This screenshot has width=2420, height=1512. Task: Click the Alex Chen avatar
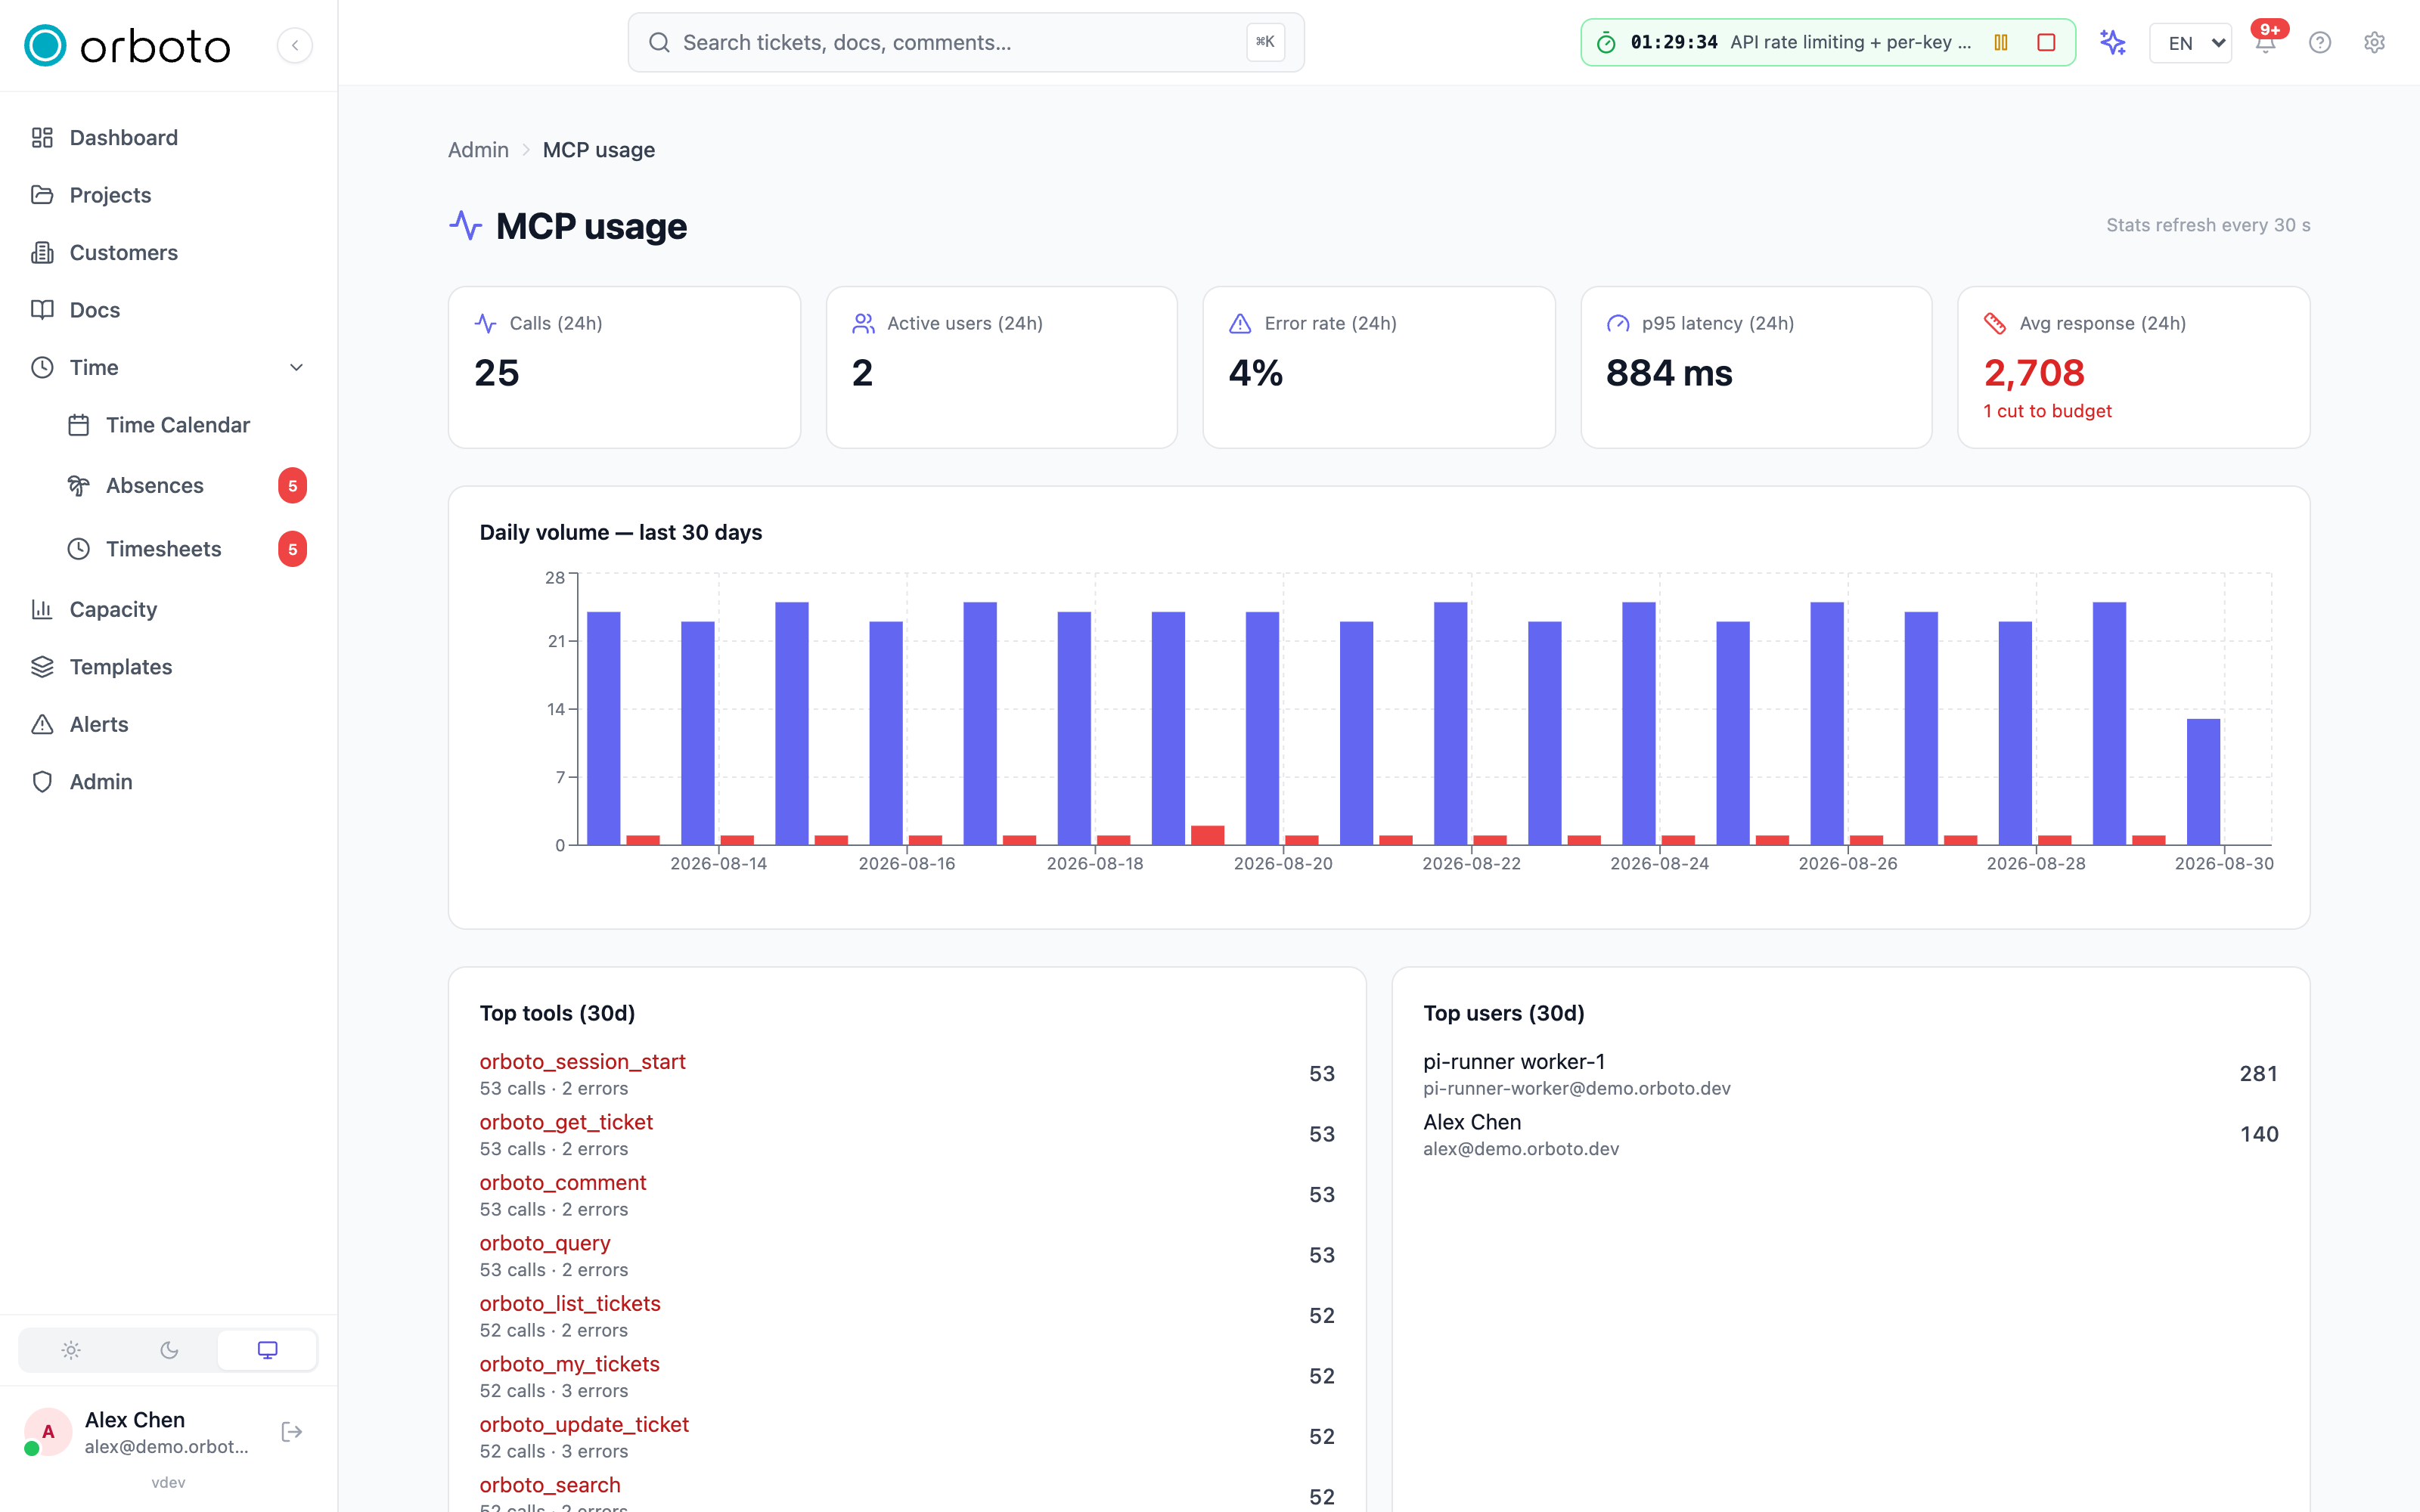[x=47, y=1432]
